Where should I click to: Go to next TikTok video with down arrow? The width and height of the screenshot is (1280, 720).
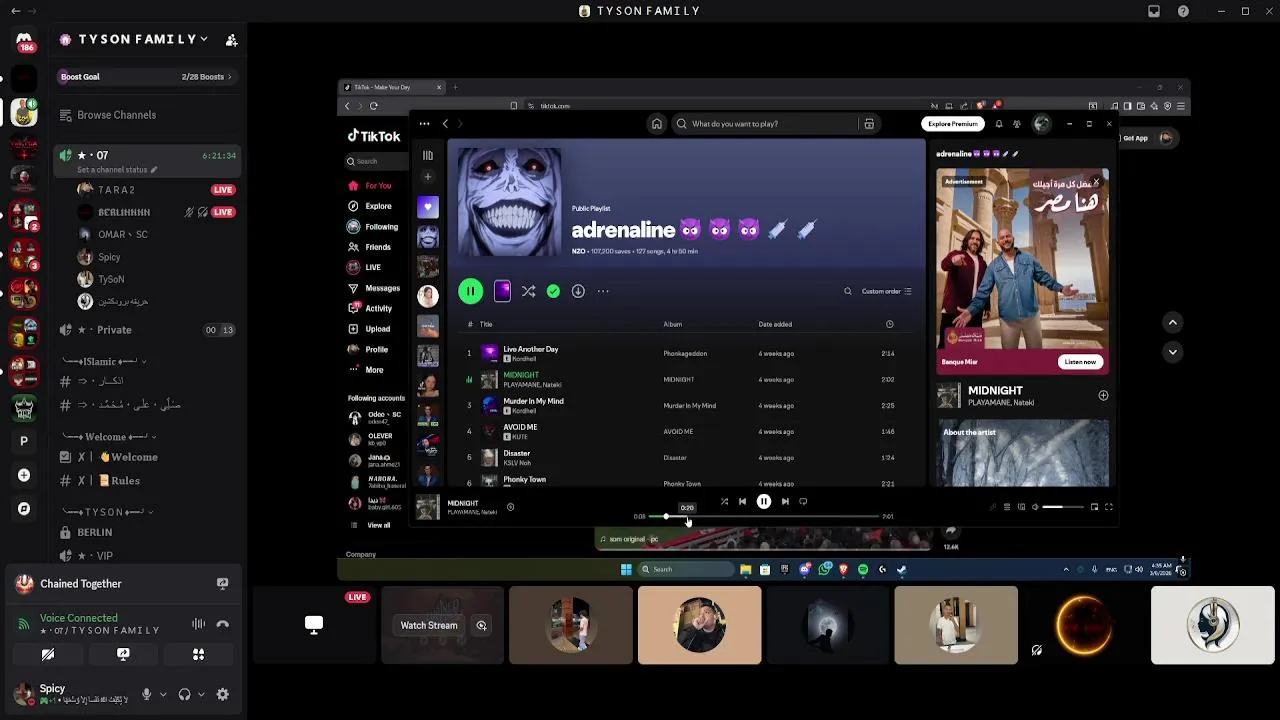[x=1172, y=352]
